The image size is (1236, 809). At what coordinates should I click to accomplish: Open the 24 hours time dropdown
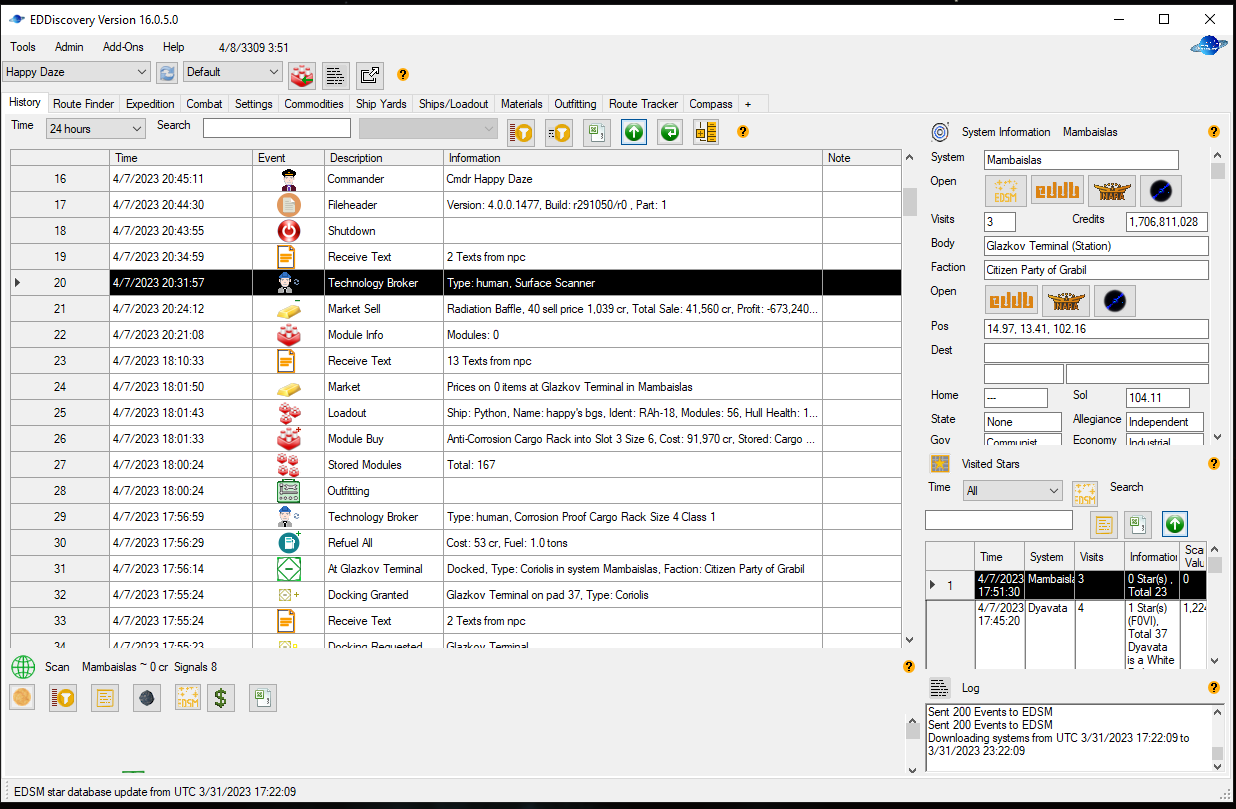point(95,128)
